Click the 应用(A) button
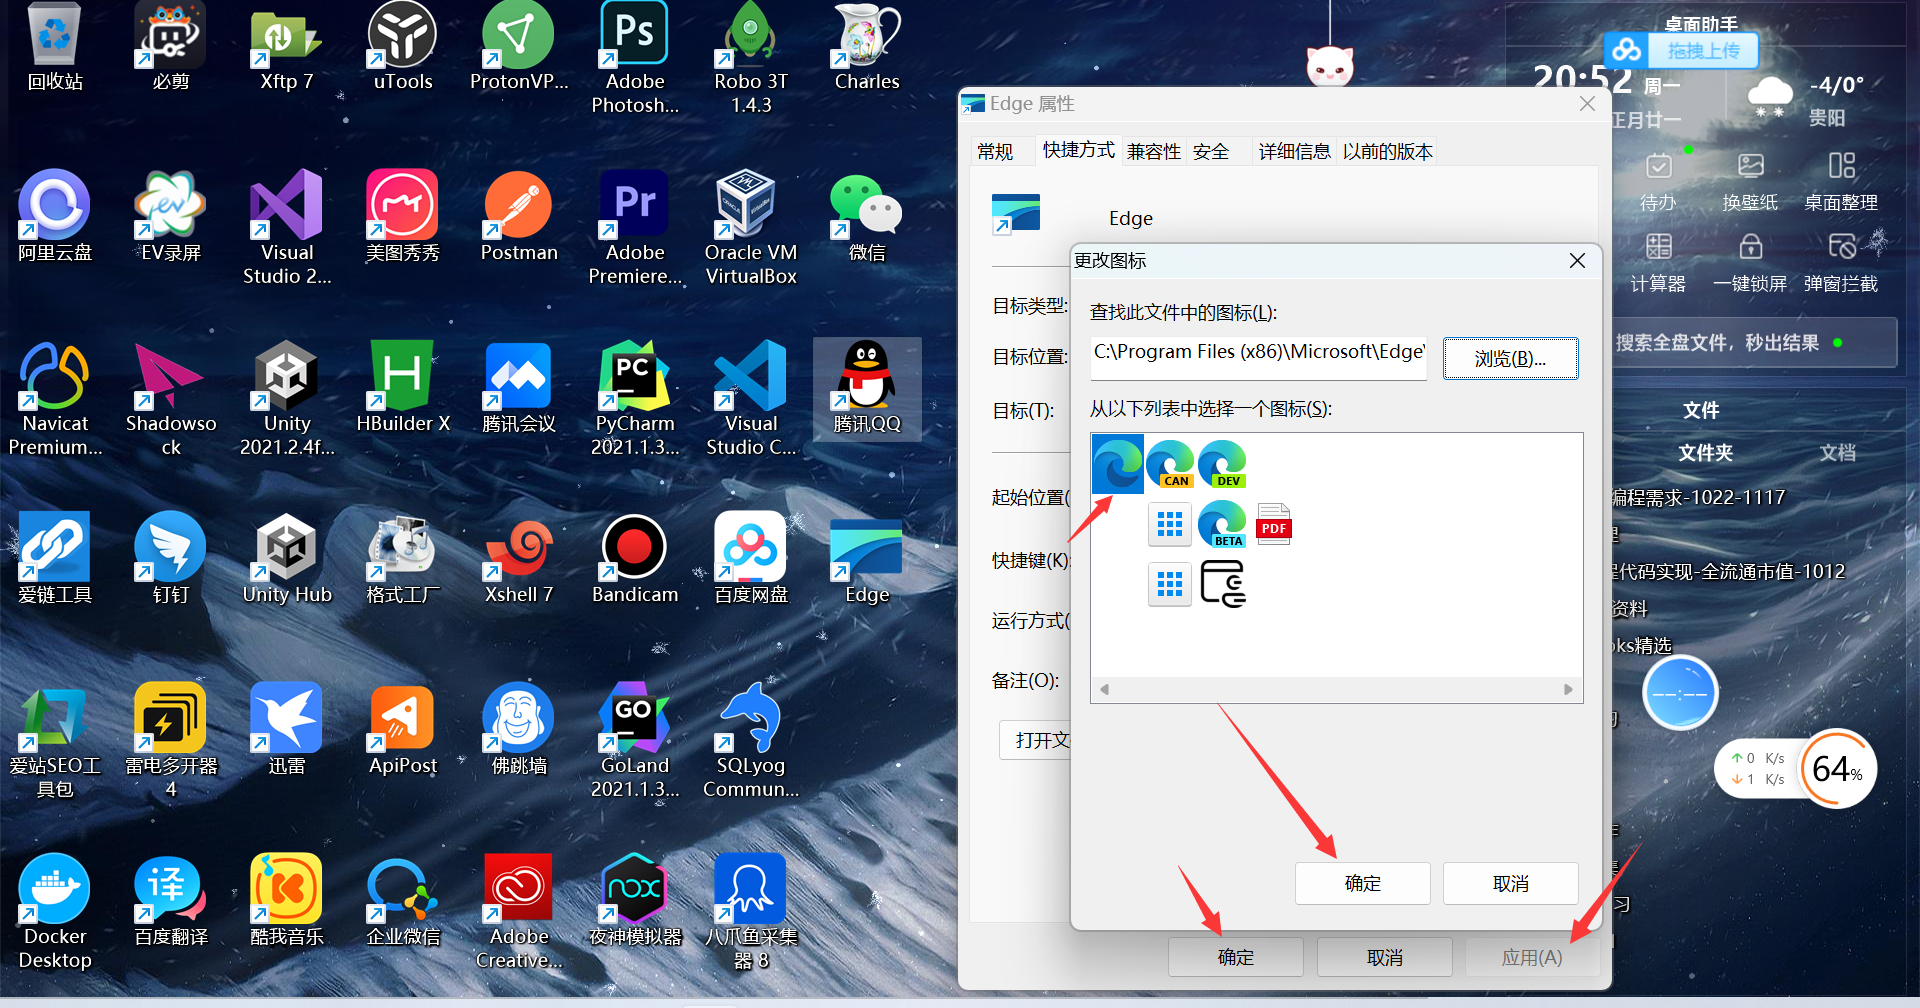This screenshot has width=1920, height=1008. tap(1532, 956)
